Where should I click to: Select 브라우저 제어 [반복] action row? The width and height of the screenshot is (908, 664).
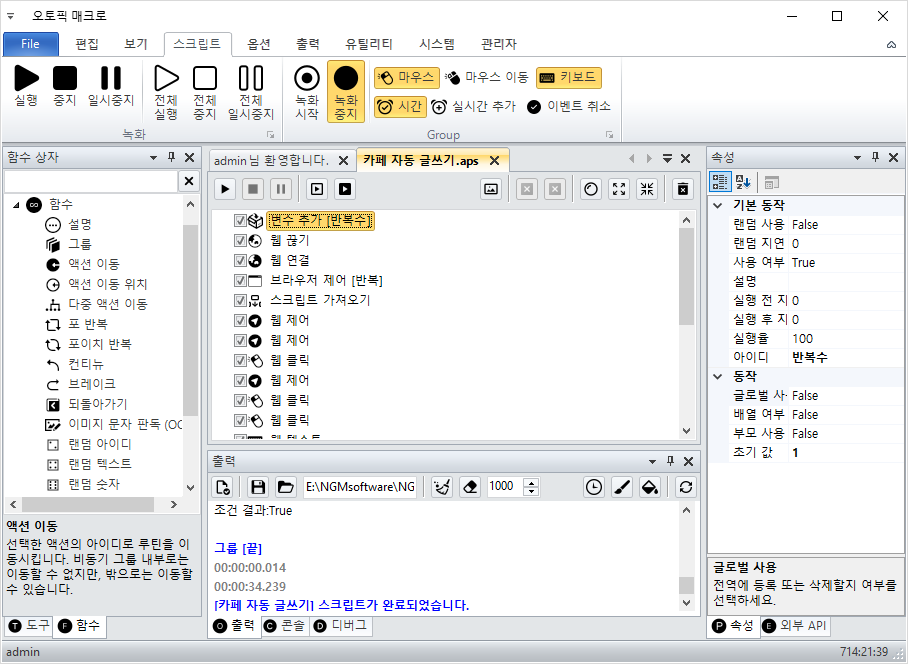(x=326, y=281)
